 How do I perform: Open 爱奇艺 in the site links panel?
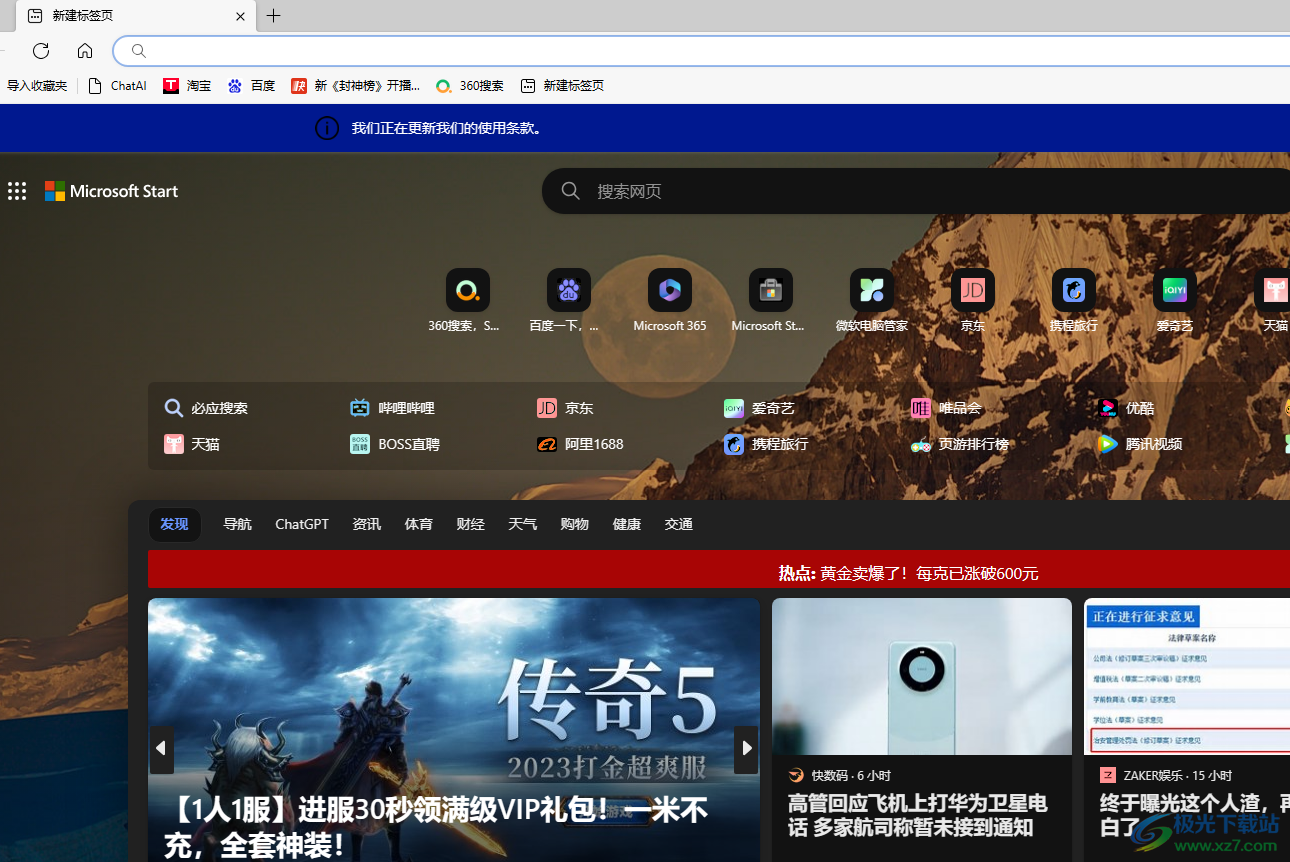coord(759,408)
